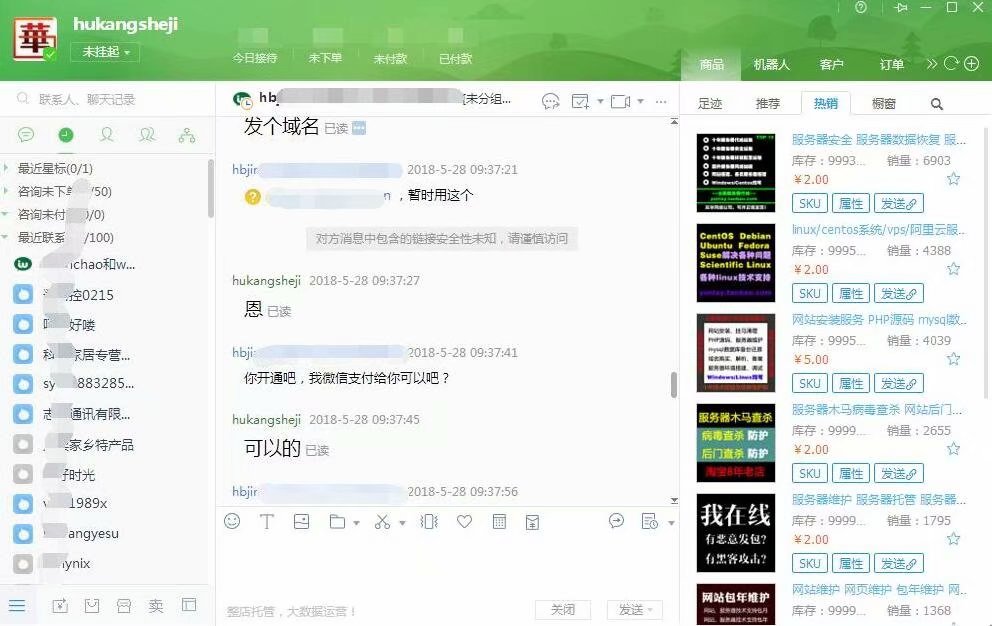
Task: Click 属性 button for trojan removal product
Action: point(851,473)
